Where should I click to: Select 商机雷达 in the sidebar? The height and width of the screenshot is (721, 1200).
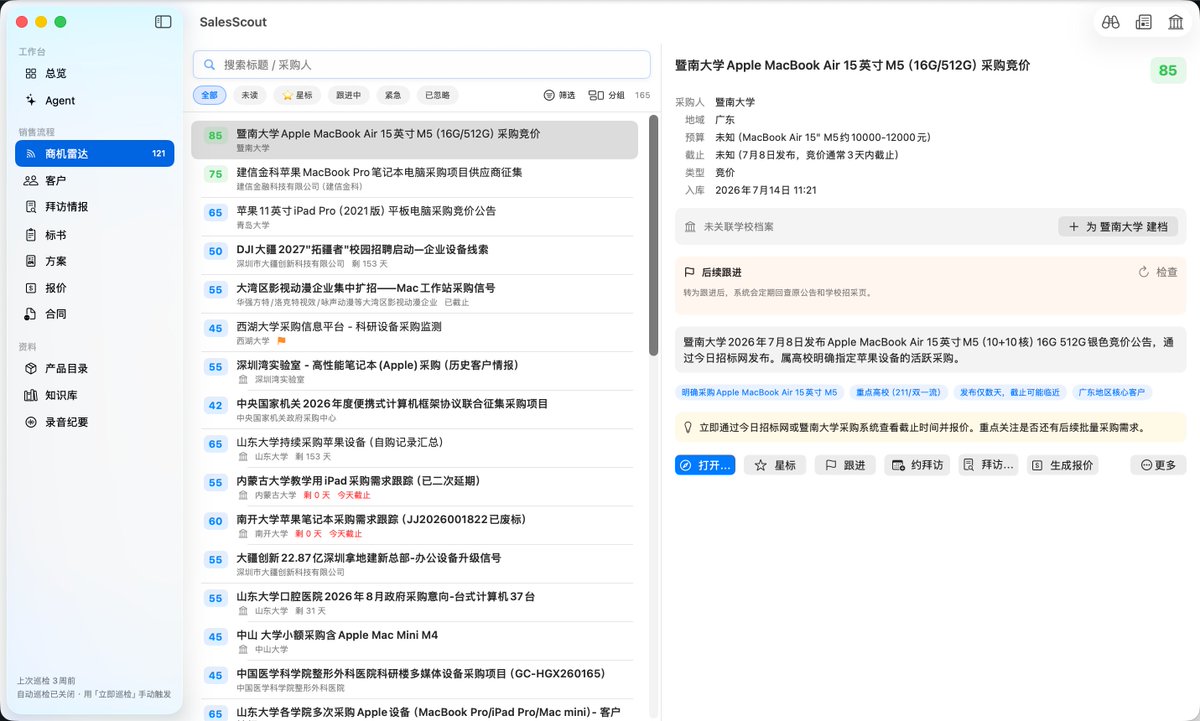tap(95, 153)
